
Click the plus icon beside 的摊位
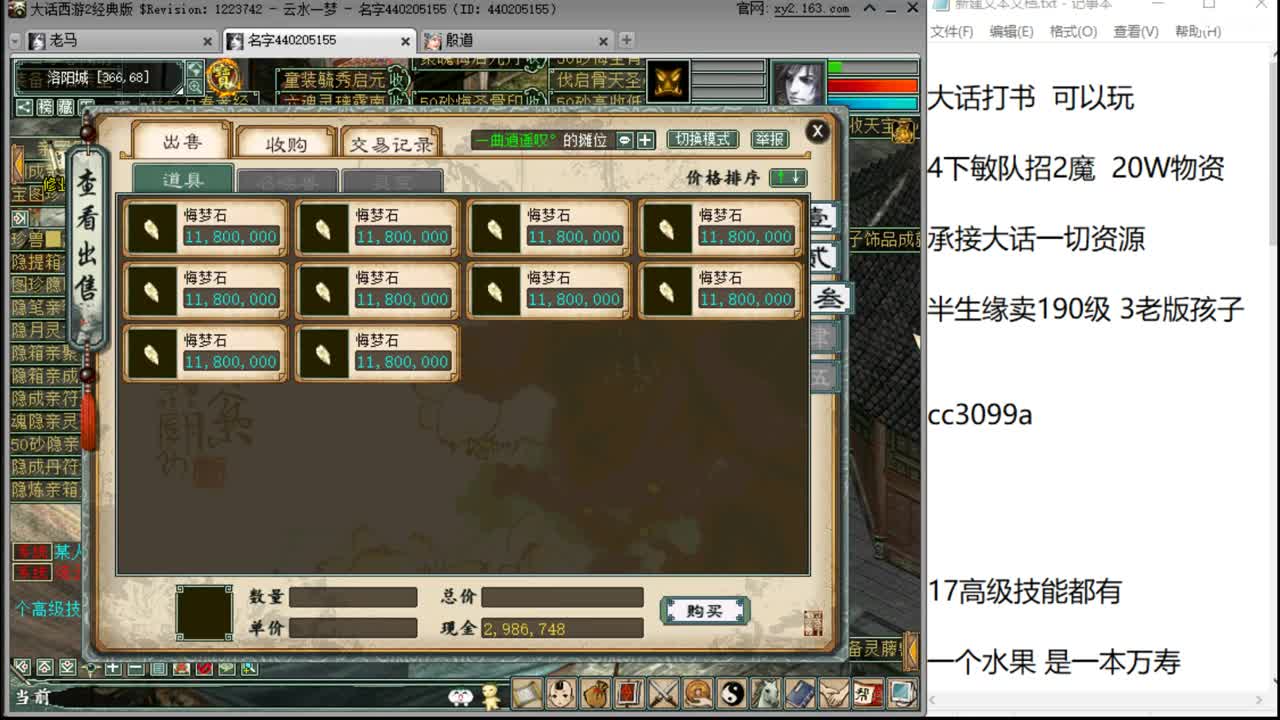point(645,140)
